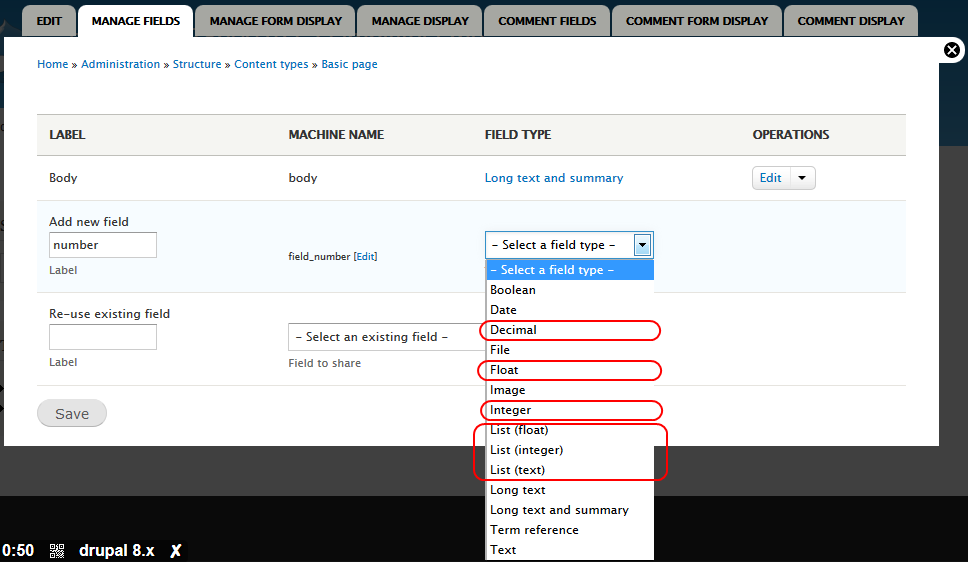Open dropdown arrow next to Edit button
The width and height of the screenshot is (968, 562).
coord(803,178)
